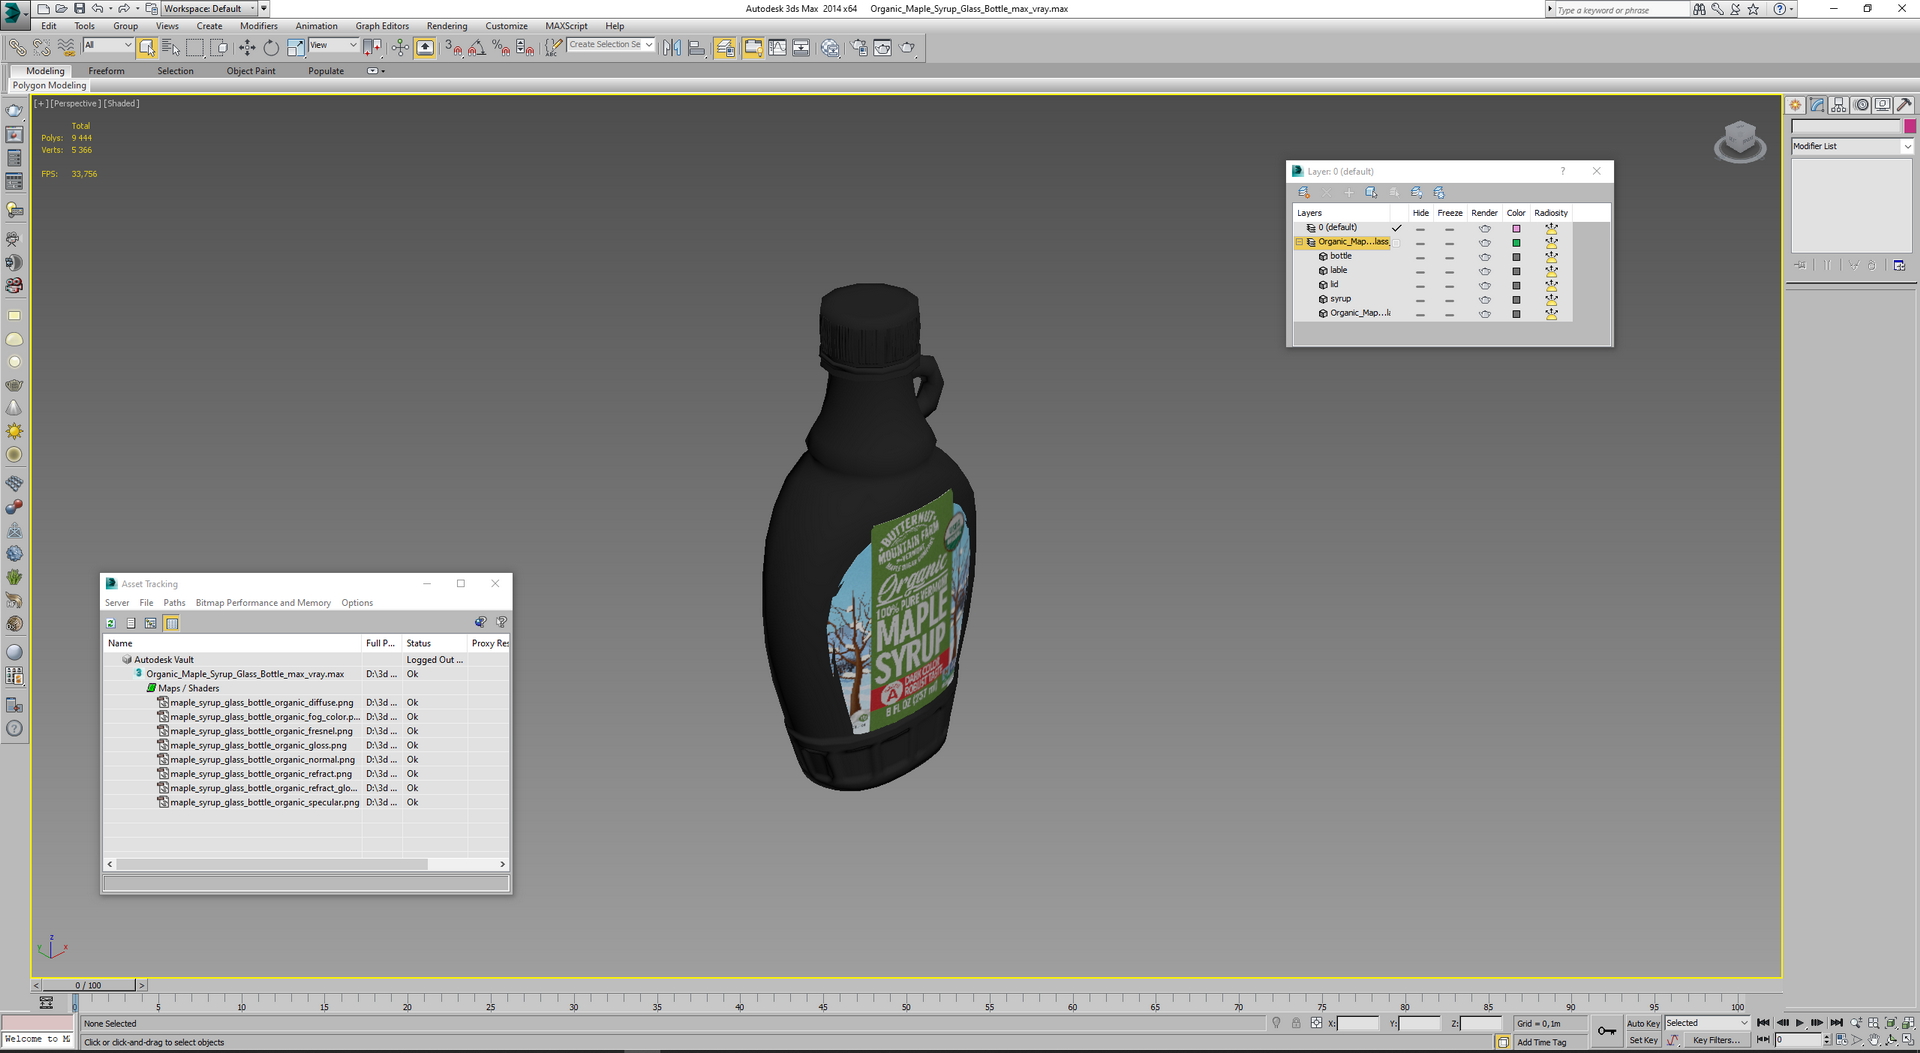Click Select Highlighted Objects in Layer dialog
This screenshot has height=1053, width=1920.
click(x=1371, y=192)
